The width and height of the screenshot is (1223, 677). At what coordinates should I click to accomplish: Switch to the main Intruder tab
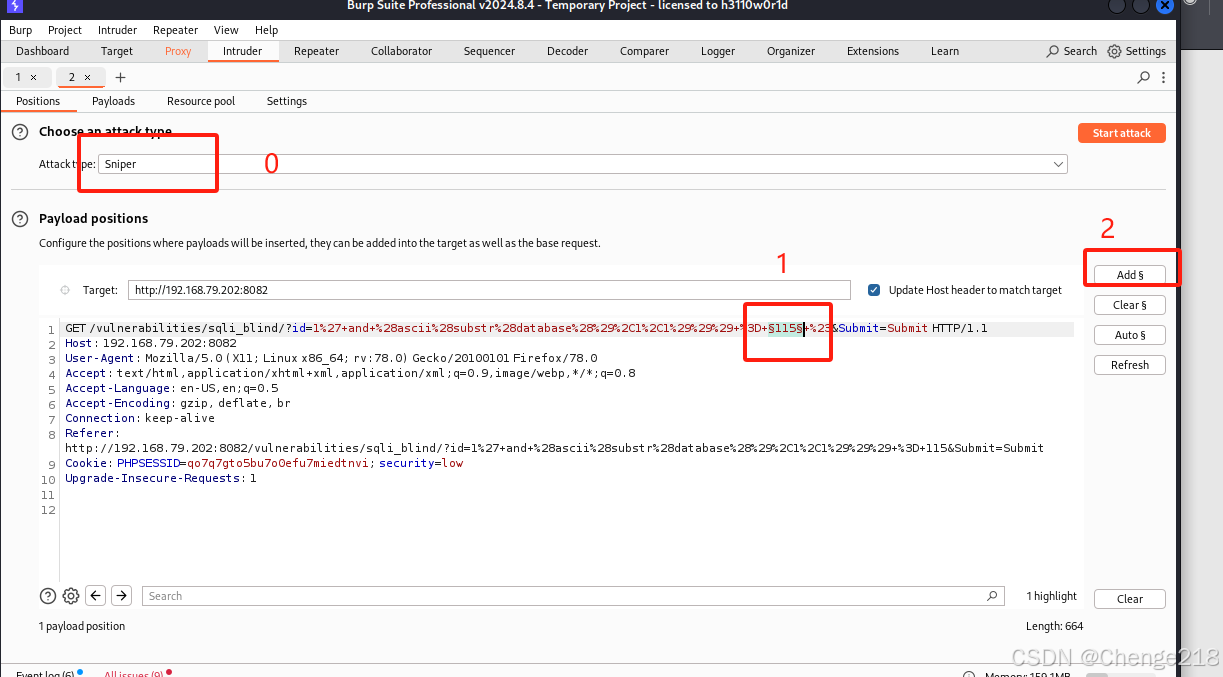pyautogui.click(x=242, y=51)
